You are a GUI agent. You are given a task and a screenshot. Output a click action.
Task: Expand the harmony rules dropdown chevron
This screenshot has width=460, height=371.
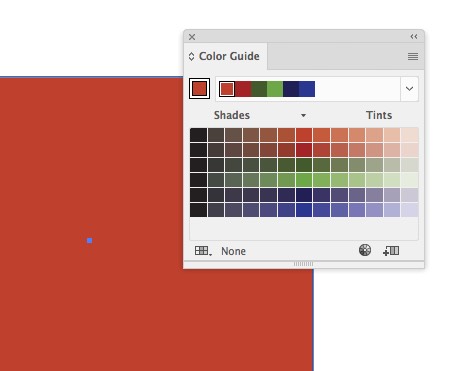click(409, 89)
